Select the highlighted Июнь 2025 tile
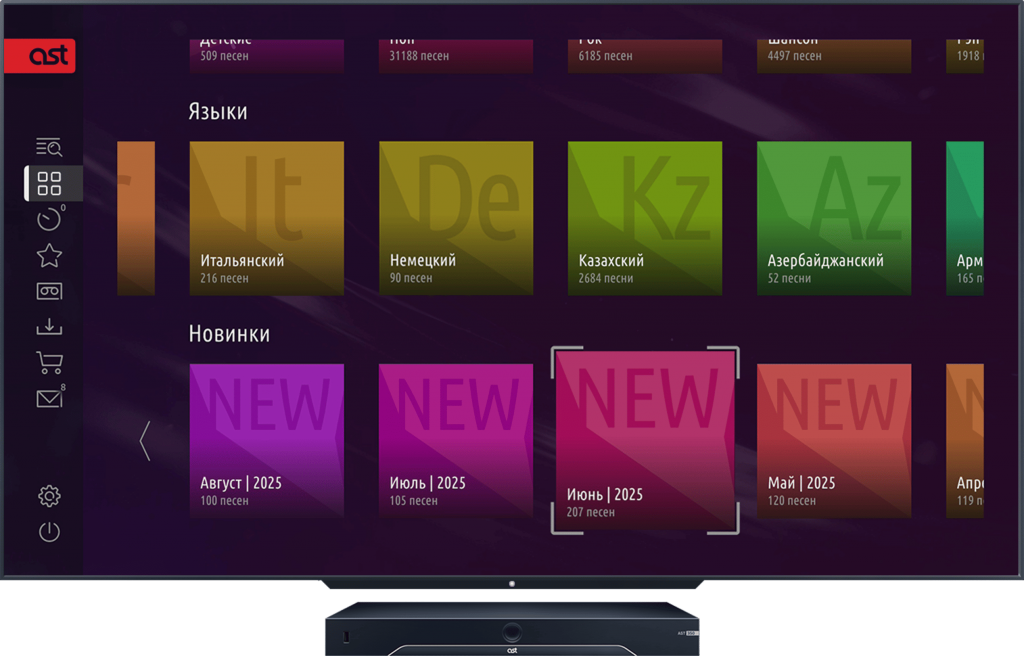This screenshot has width=1024, height=656. pyautogui.click(x=645, y=440)
